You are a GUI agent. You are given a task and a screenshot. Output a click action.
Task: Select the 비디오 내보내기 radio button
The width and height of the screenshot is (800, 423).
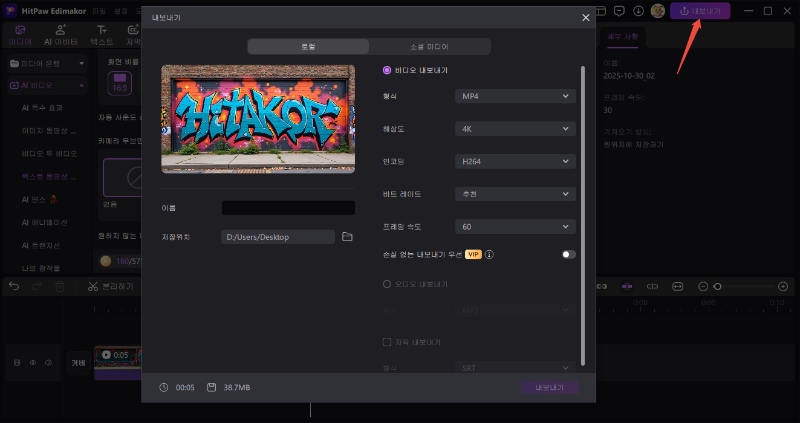point(387,70)
